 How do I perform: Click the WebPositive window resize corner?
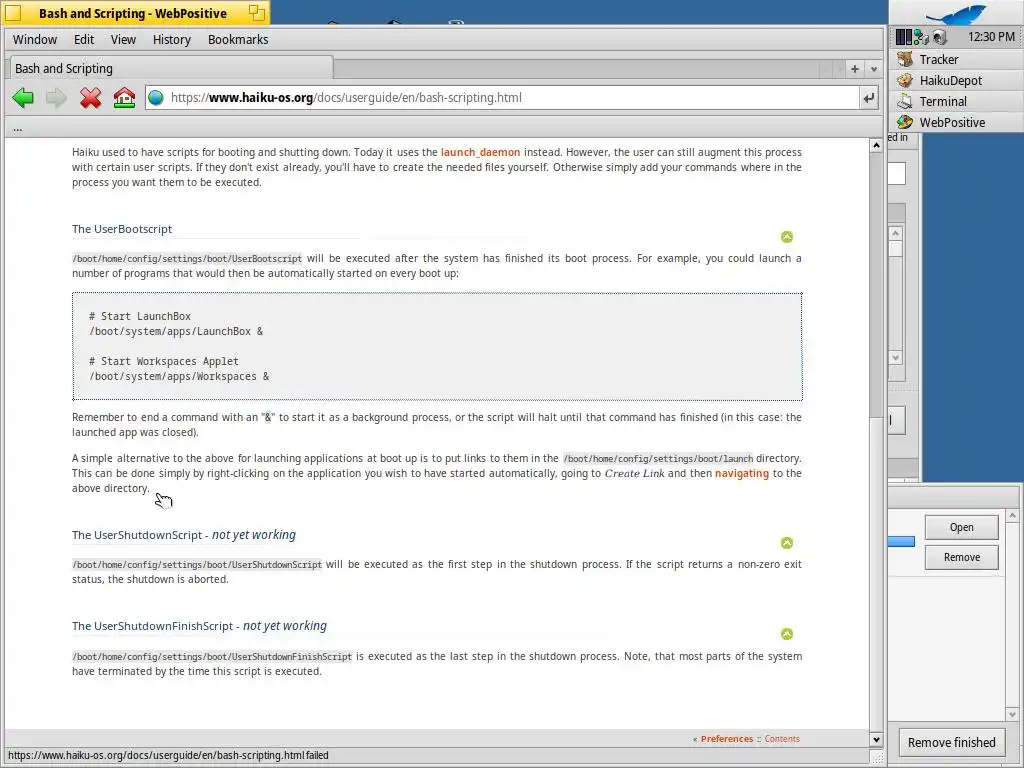[x=876, y=758]
